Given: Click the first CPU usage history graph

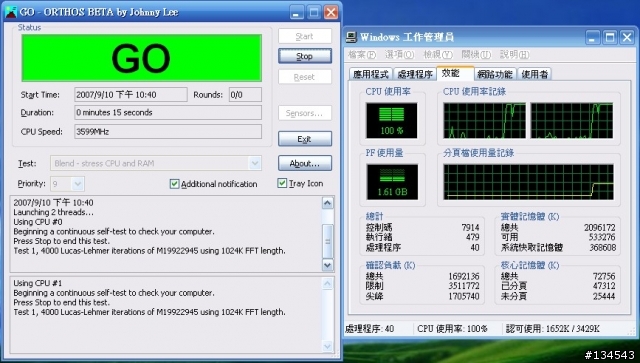Looking at the screenshot, I should click(484, 120).
